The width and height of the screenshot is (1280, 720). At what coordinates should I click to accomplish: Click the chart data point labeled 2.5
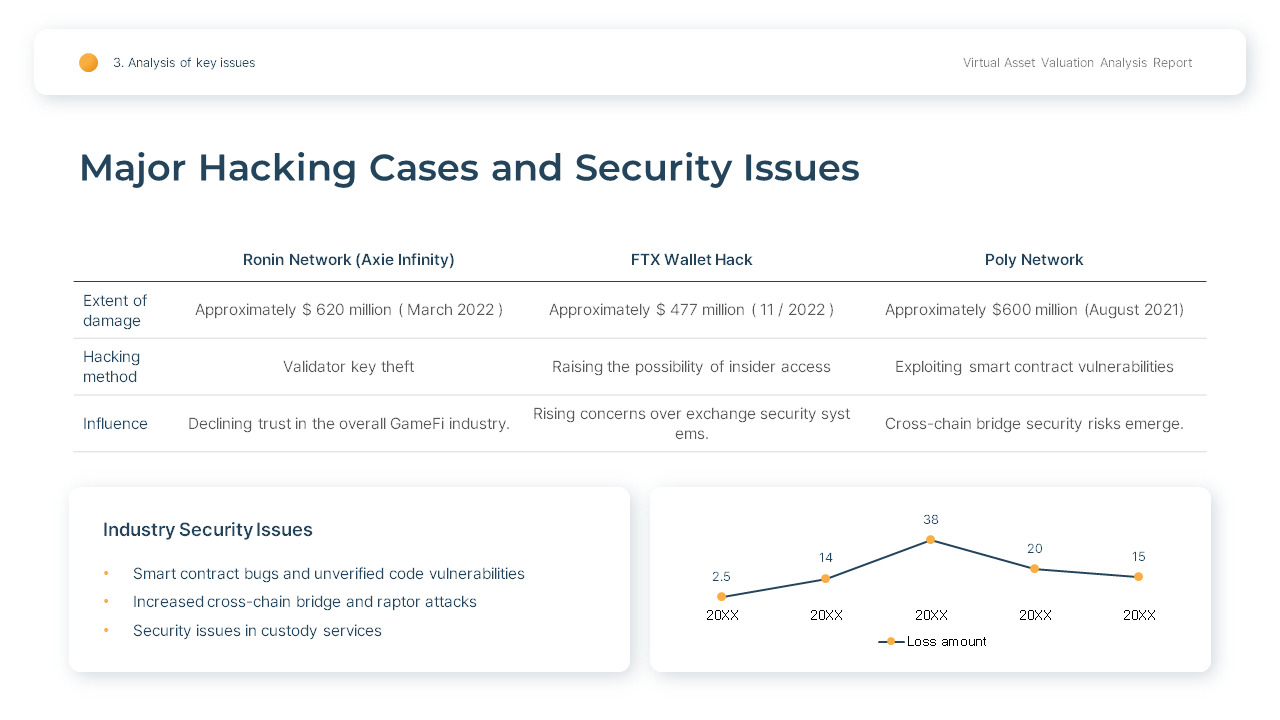pyautogui.click(x=721, y=597)
